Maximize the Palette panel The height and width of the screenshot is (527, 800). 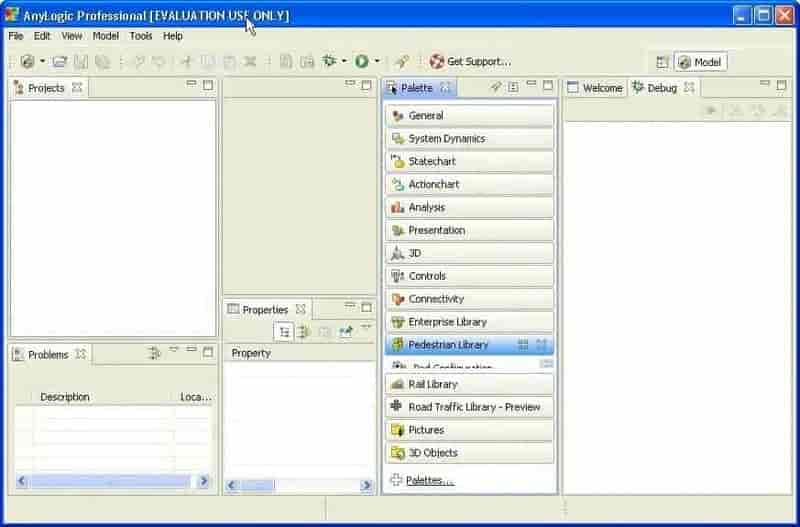click(x=548, y=85)
